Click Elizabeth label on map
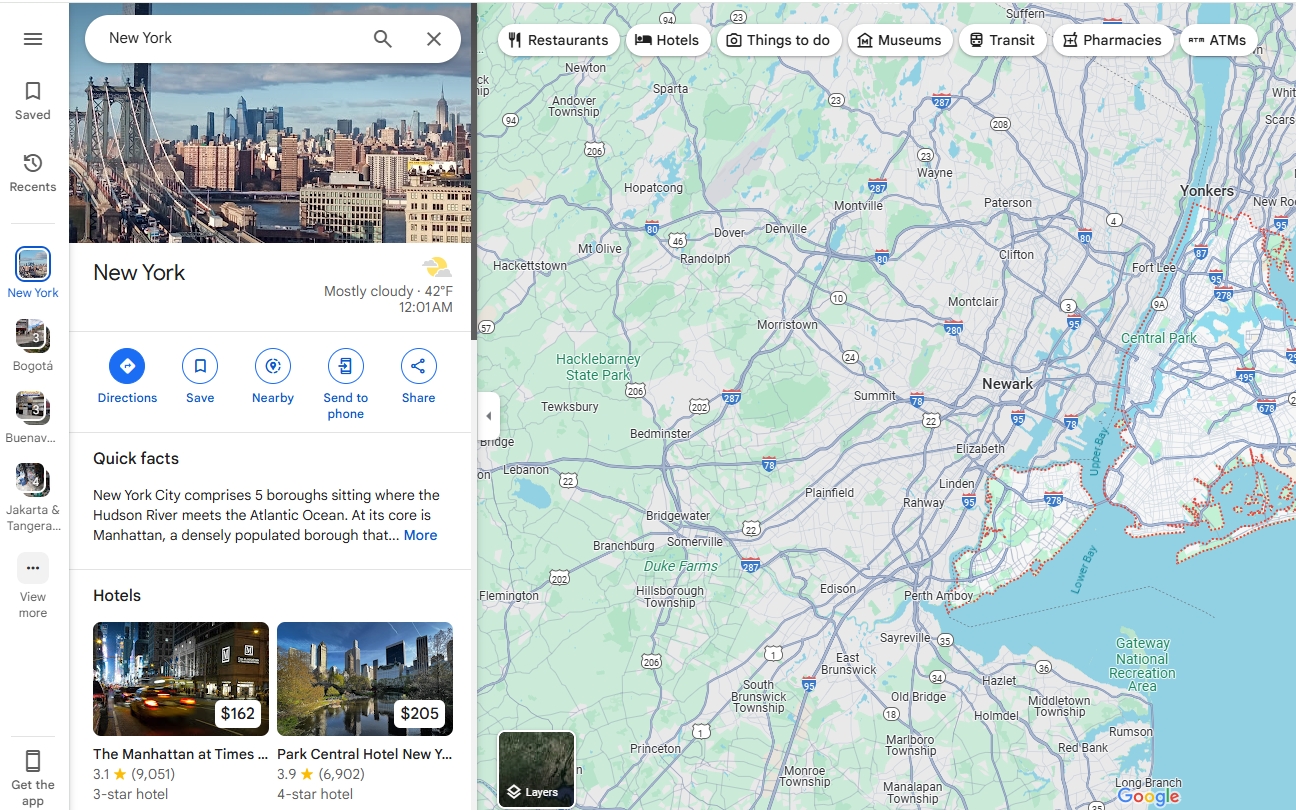Image resolution: width=1296 pixels, height=810 pixels. (980, 449)
